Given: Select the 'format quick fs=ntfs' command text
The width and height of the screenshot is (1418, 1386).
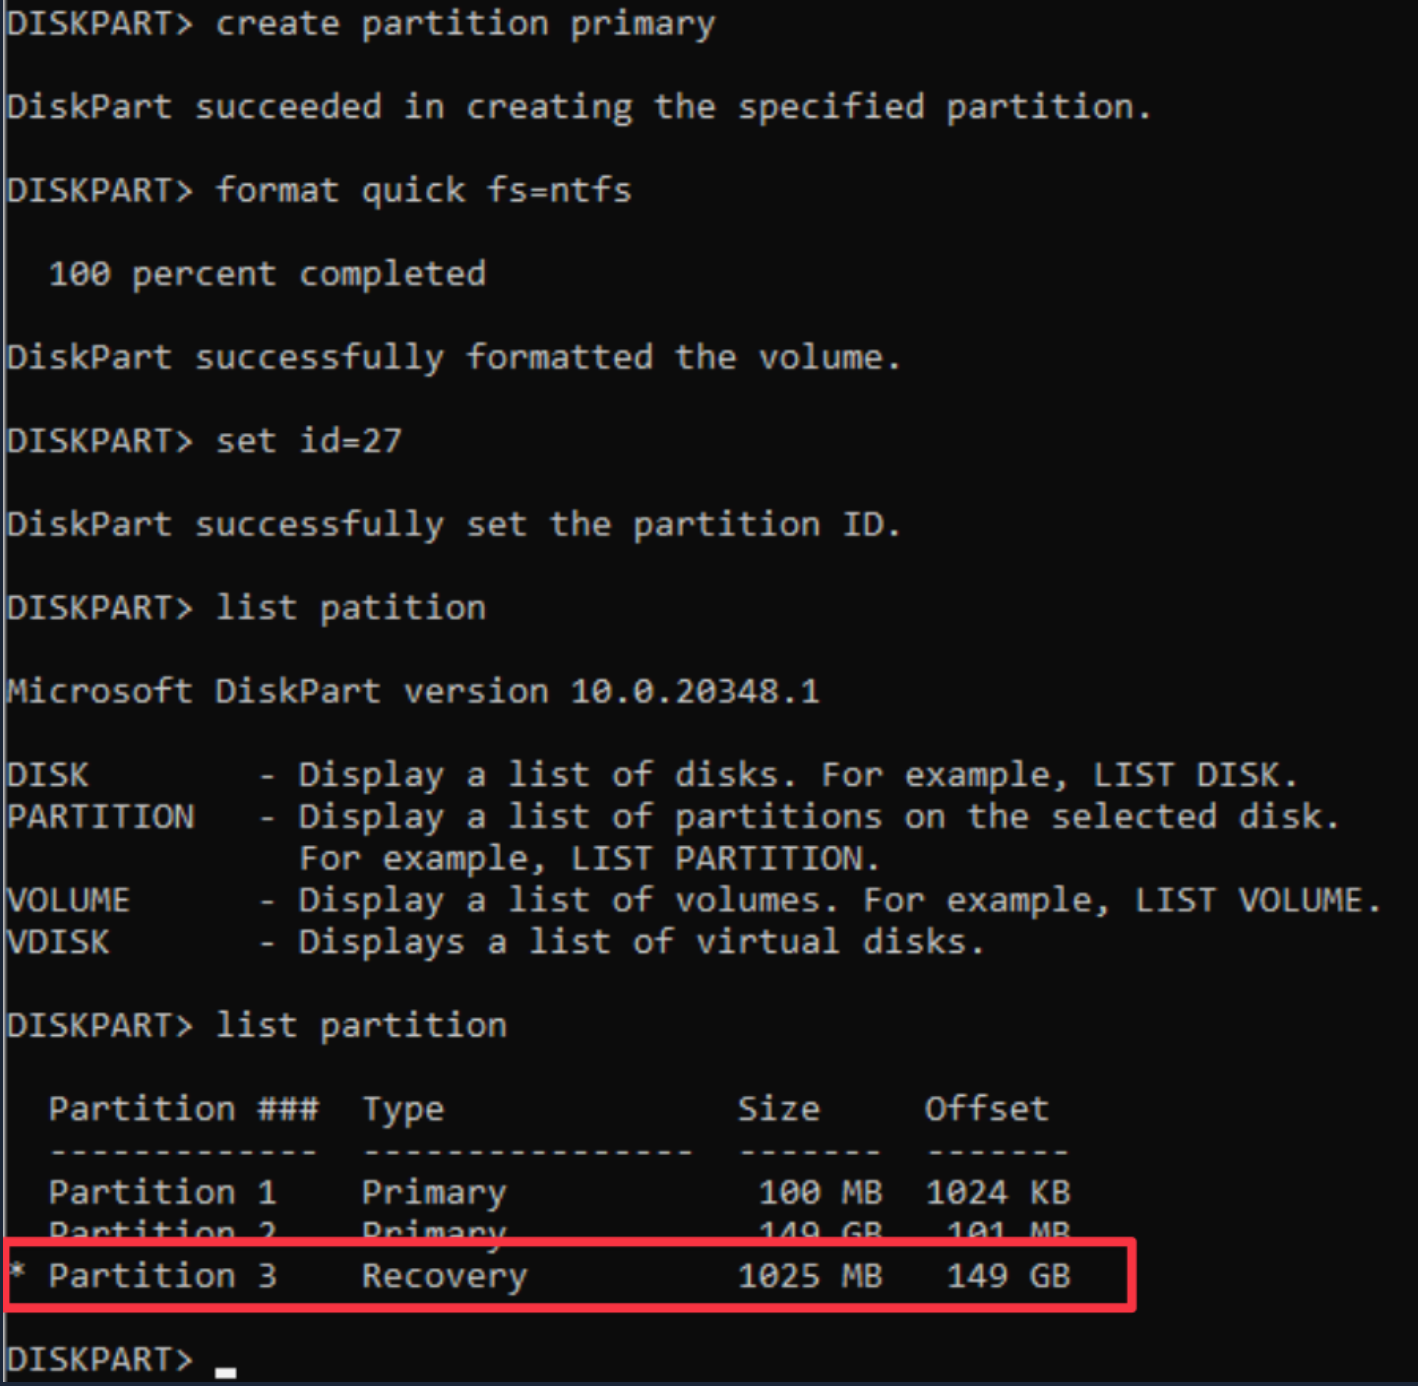Looking at the screenshot, I should (x=424, y=190).
